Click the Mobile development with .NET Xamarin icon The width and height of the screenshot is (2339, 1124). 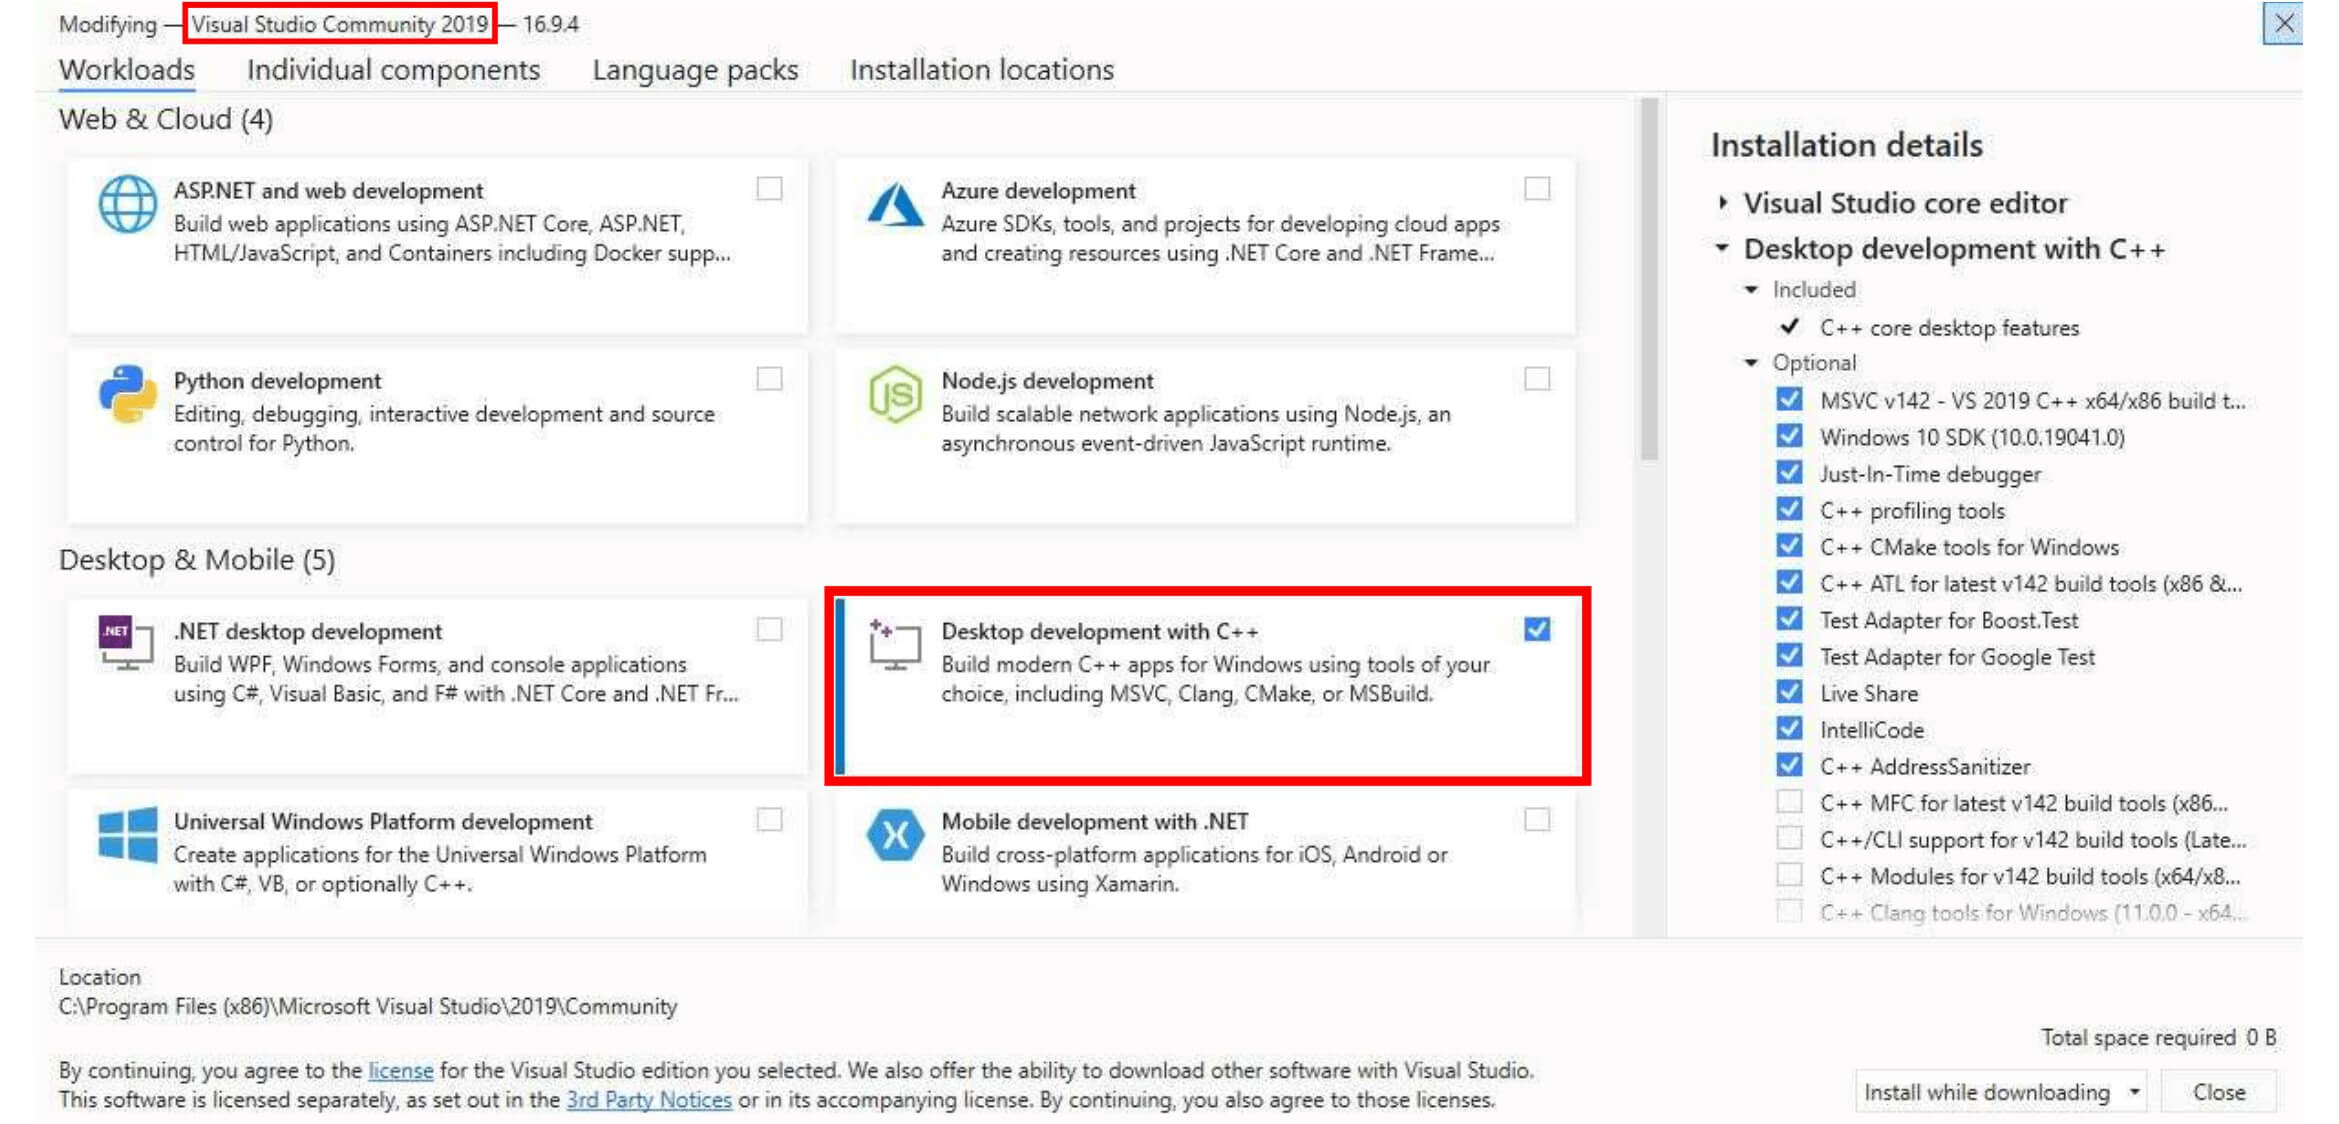pos(894,835)
